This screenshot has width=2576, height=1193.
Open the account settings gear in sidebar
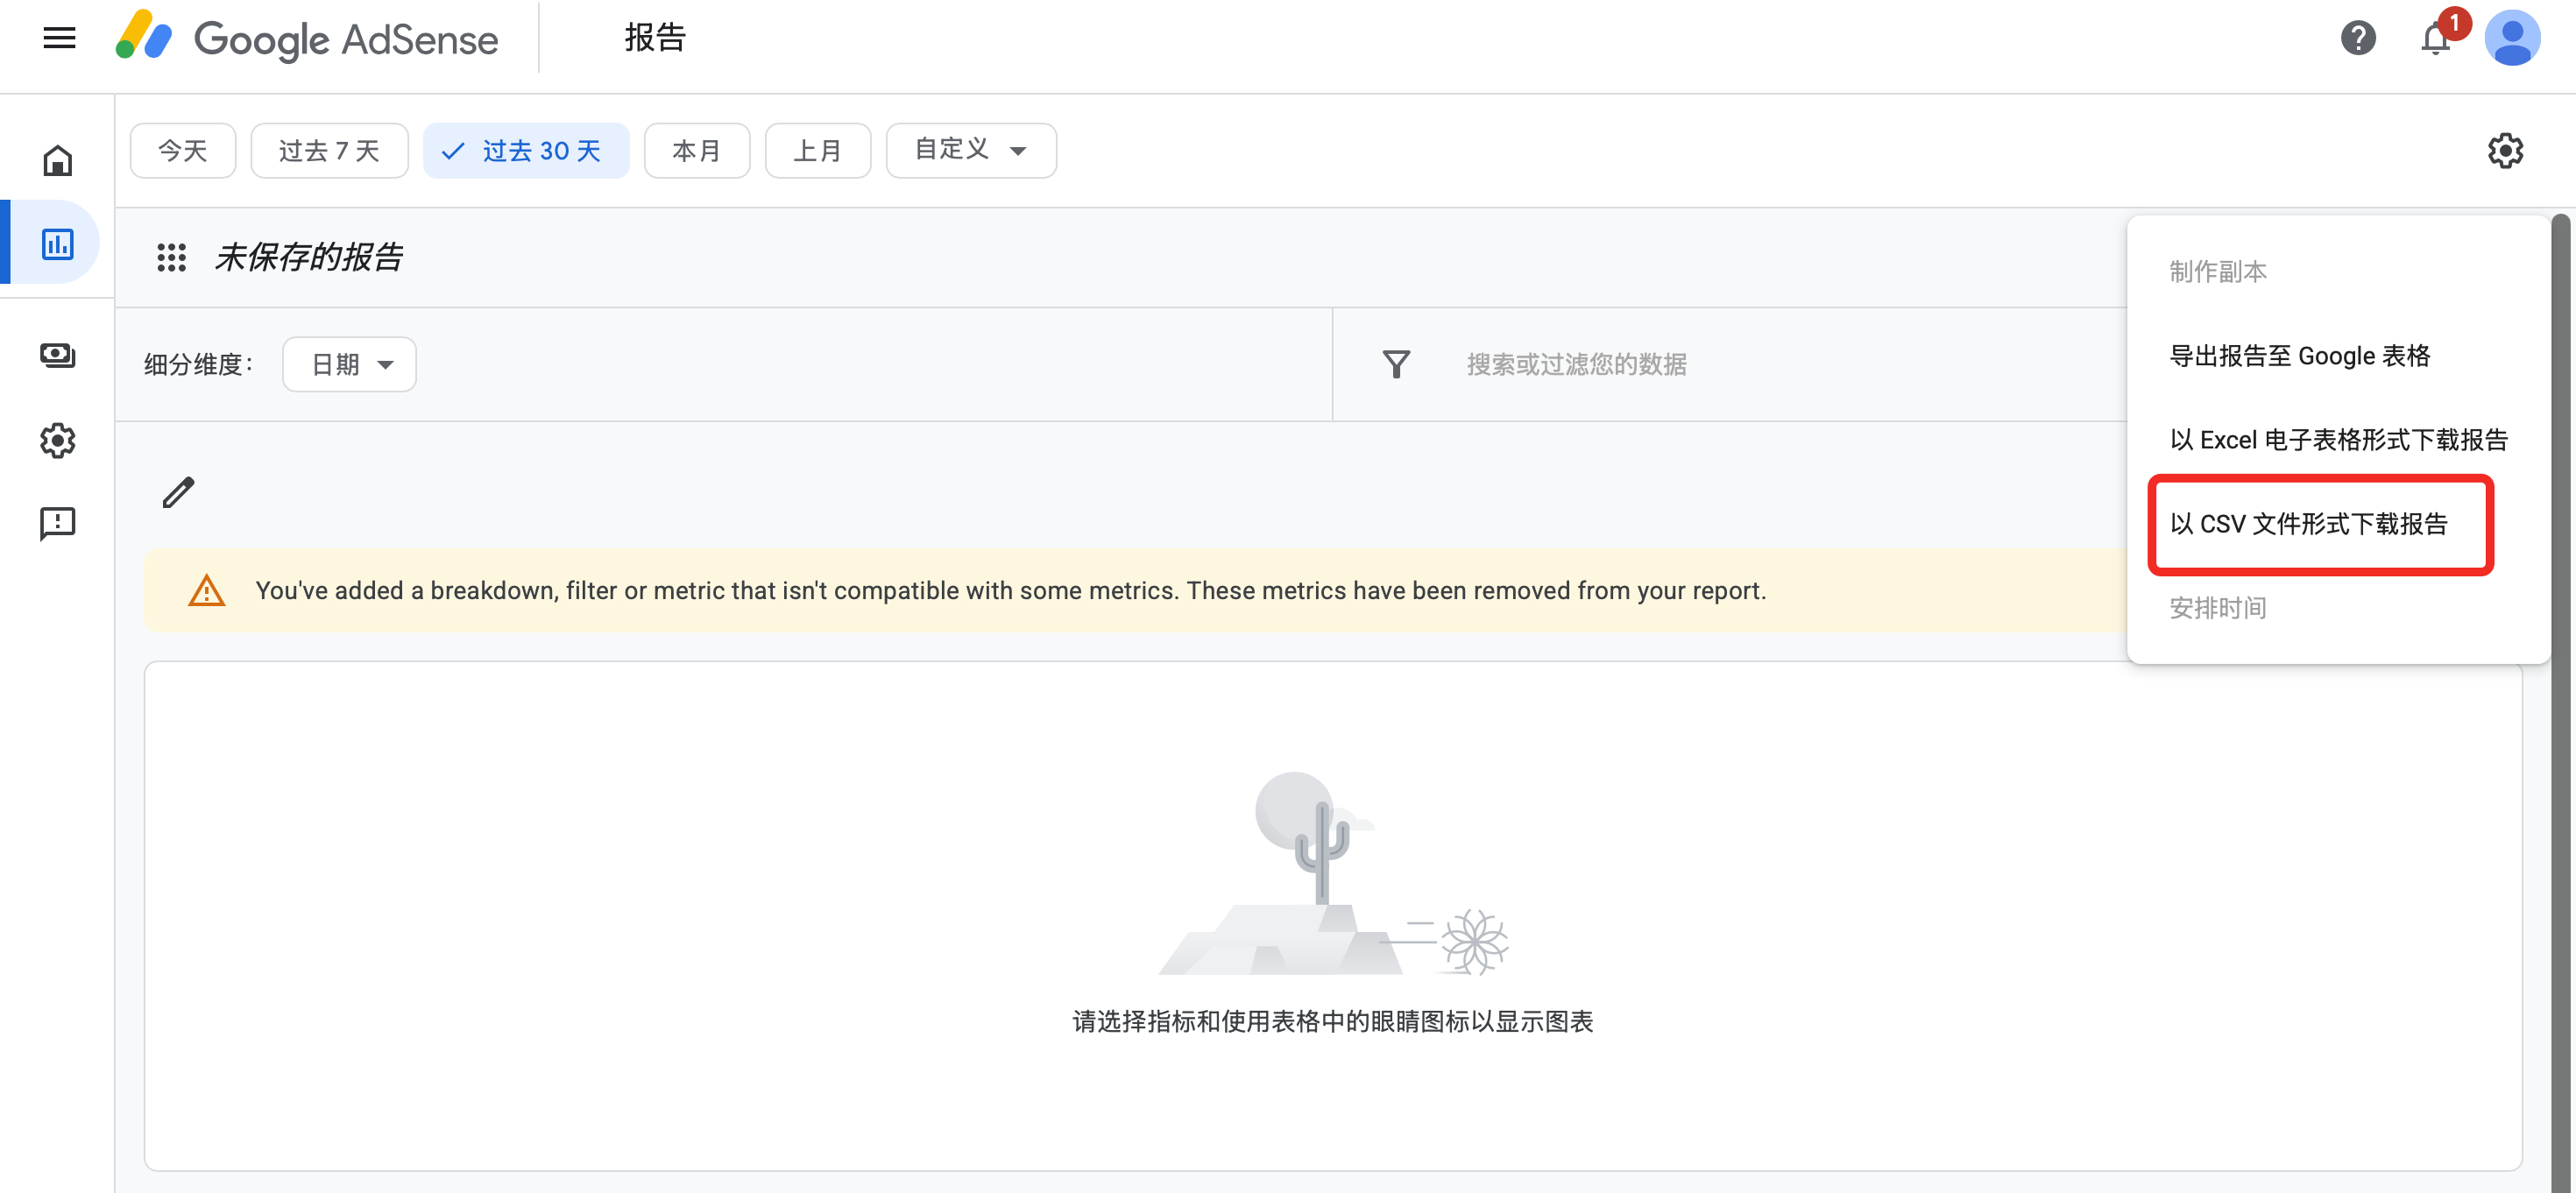click(x=57, y=440)
